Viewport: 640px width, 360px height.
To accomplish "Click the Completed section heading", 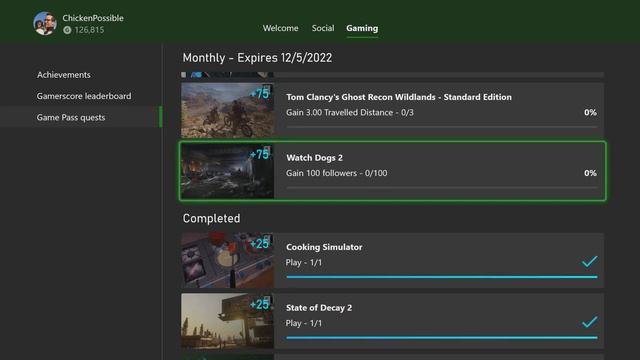I will [x=211, y=218].
